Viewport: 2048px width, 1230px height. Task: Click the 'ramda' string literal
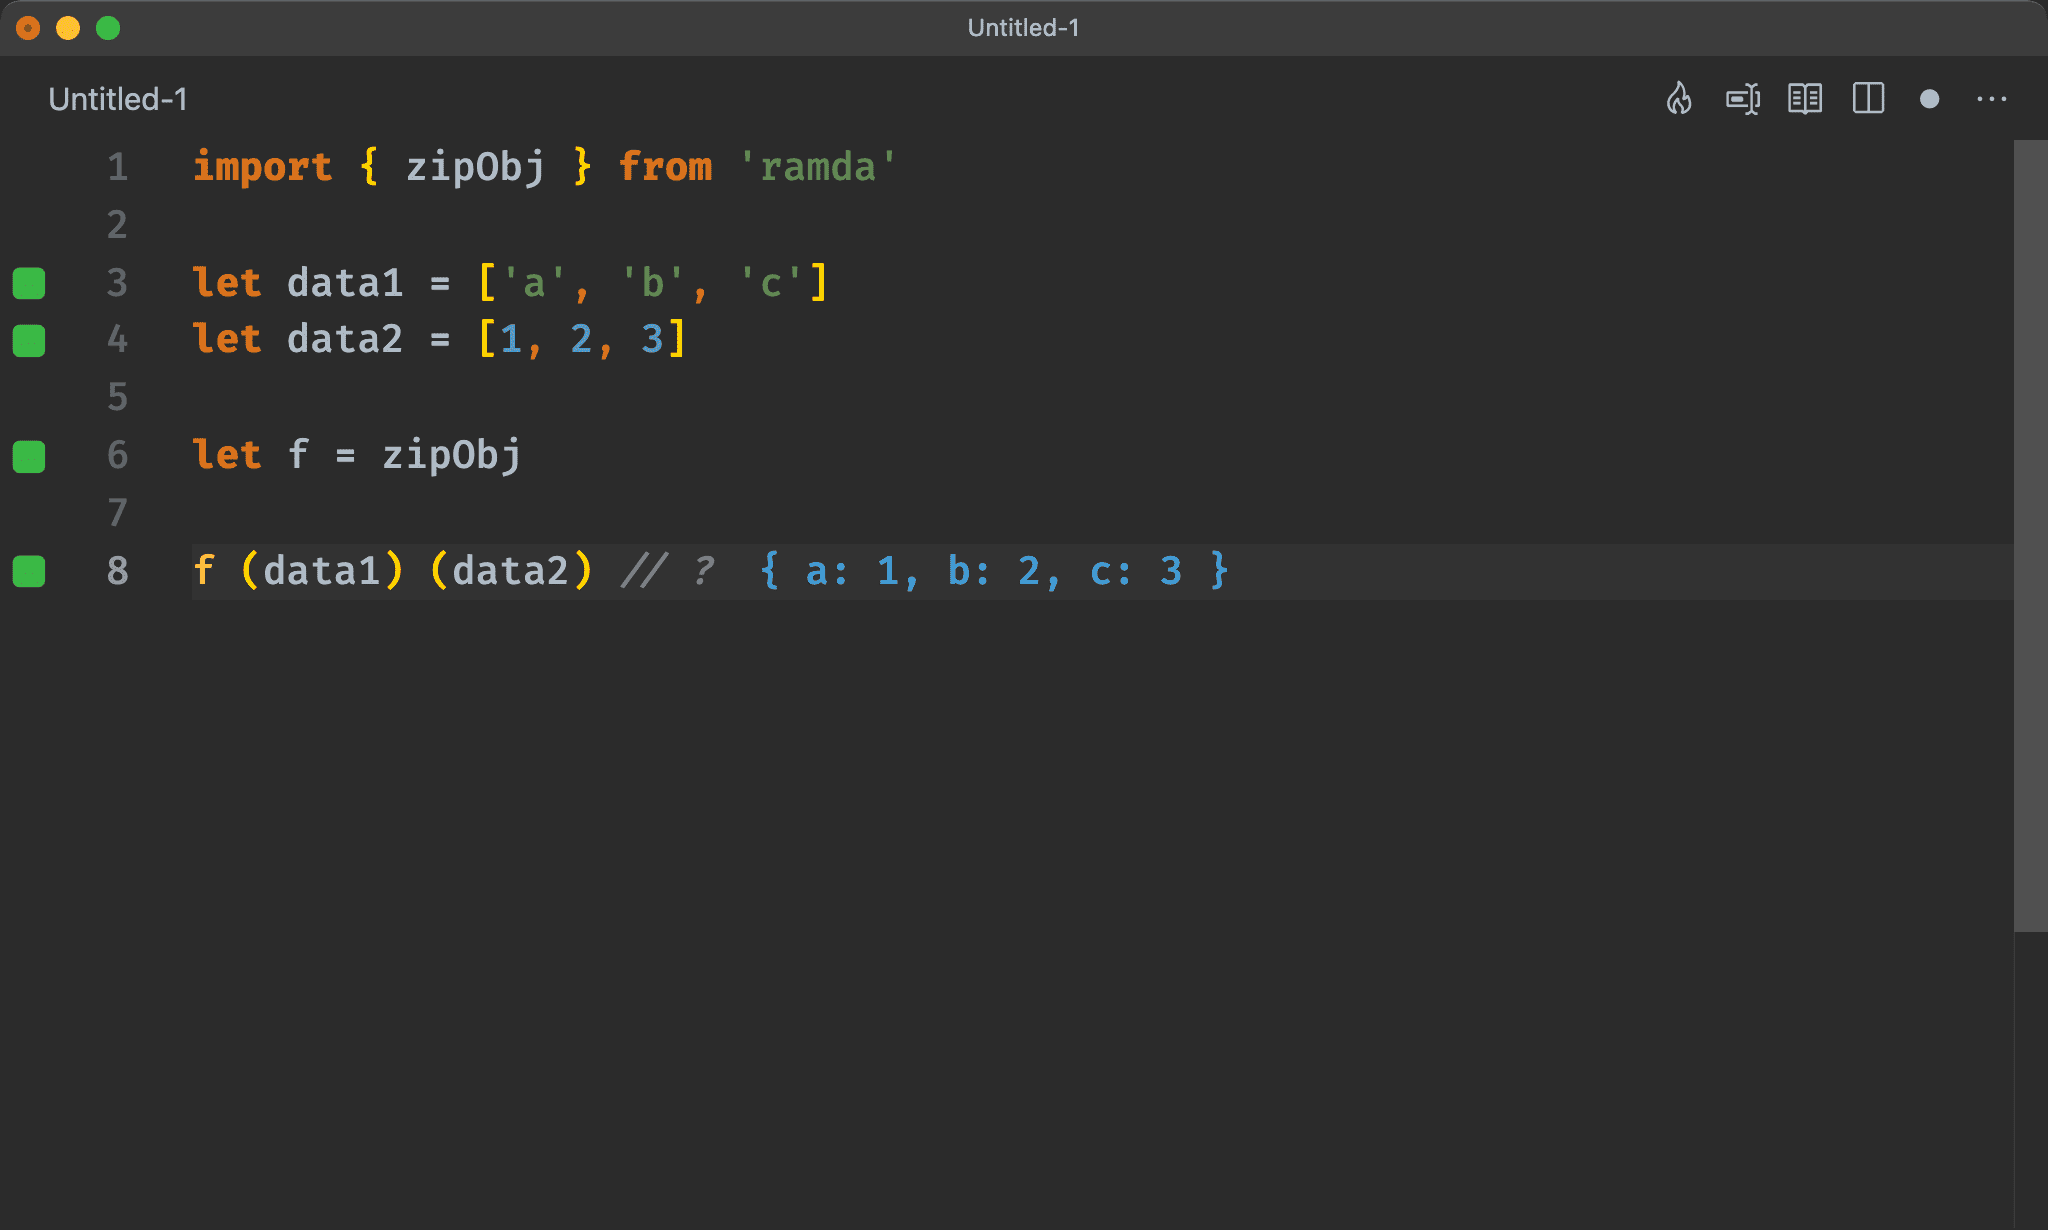pos(818,167)
